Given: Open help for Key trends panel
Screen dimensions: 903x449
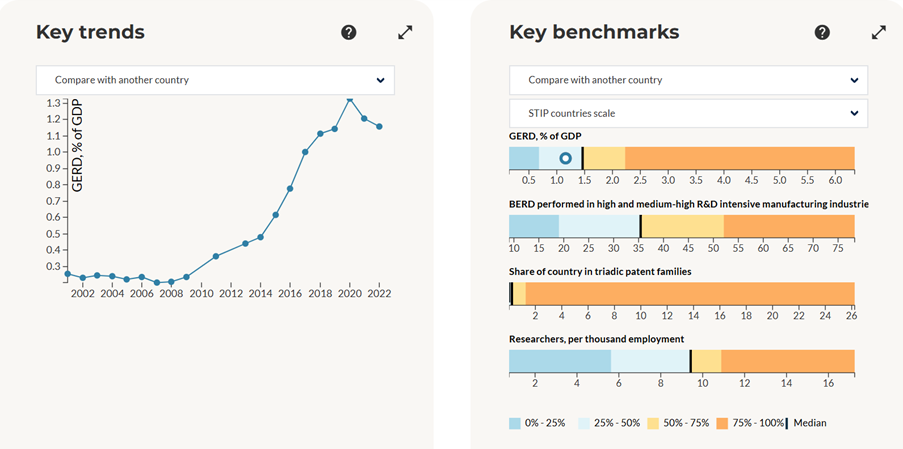Looking at the screenshot, I should 348,32.
